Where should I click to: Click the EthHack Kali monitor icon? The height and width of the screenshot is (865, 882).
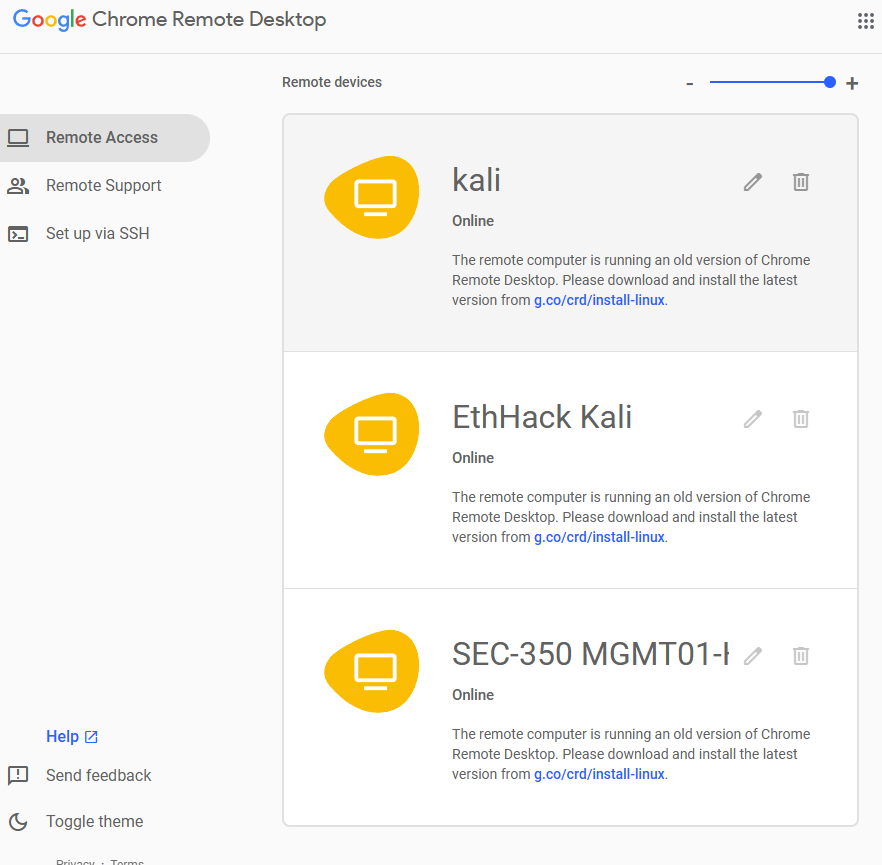(x=374, y=434)
